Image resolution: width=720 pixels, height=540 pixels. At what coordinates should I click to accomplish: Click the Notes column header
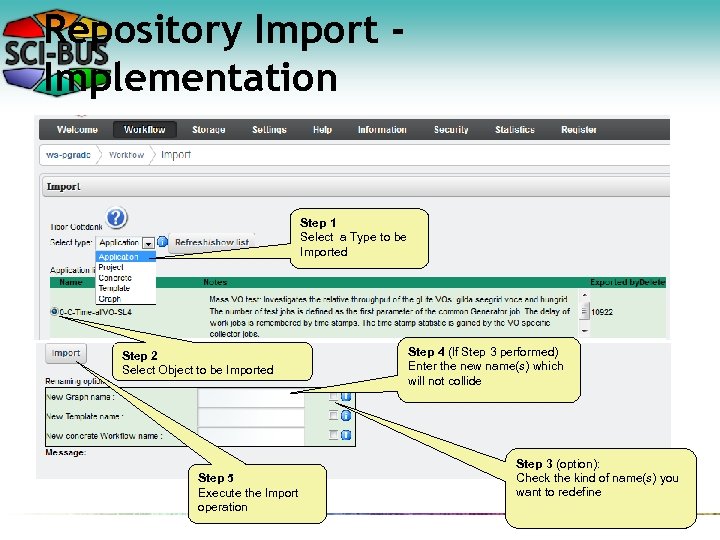click(215, 282)
